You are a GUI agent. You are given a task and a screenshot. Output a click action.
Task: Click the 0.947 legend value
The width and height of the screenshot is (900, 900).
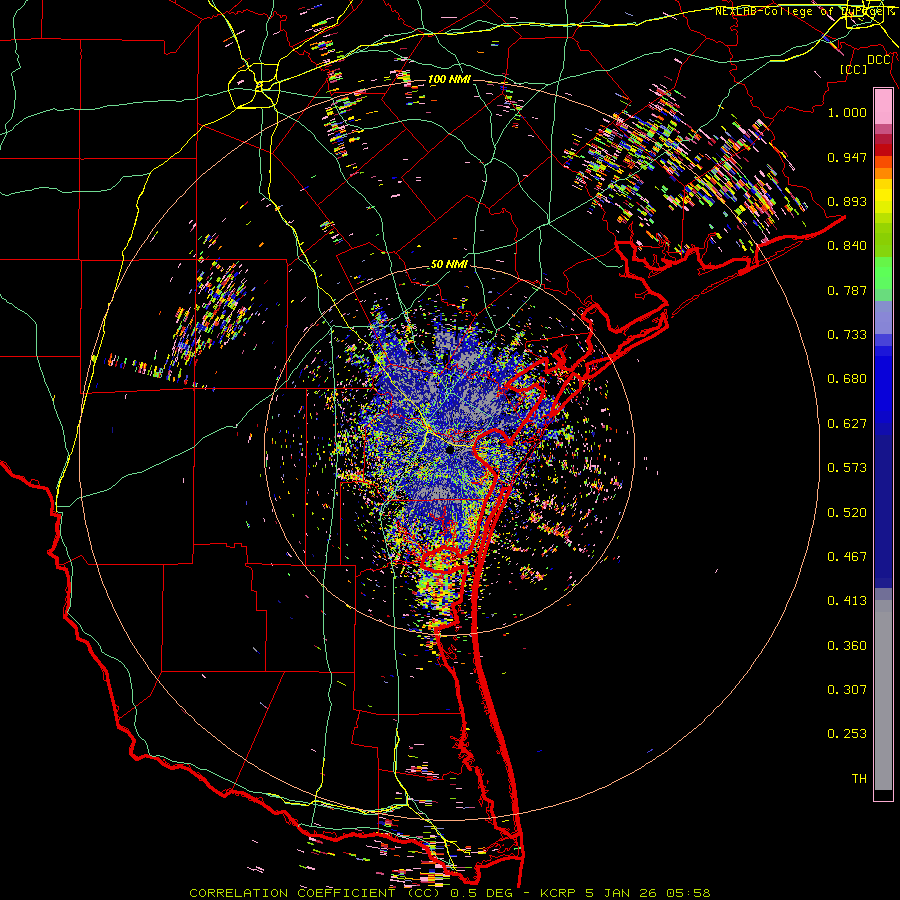pos(847,157)
